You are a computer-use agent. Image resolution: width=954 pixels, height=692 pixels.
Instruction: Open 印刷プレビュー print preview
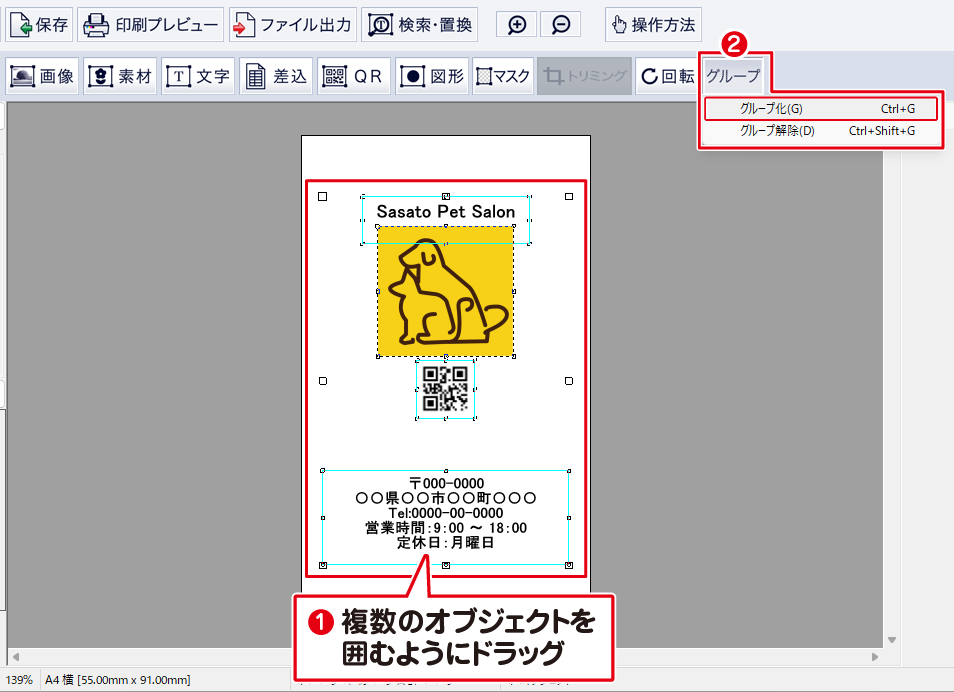pos(151,25)
